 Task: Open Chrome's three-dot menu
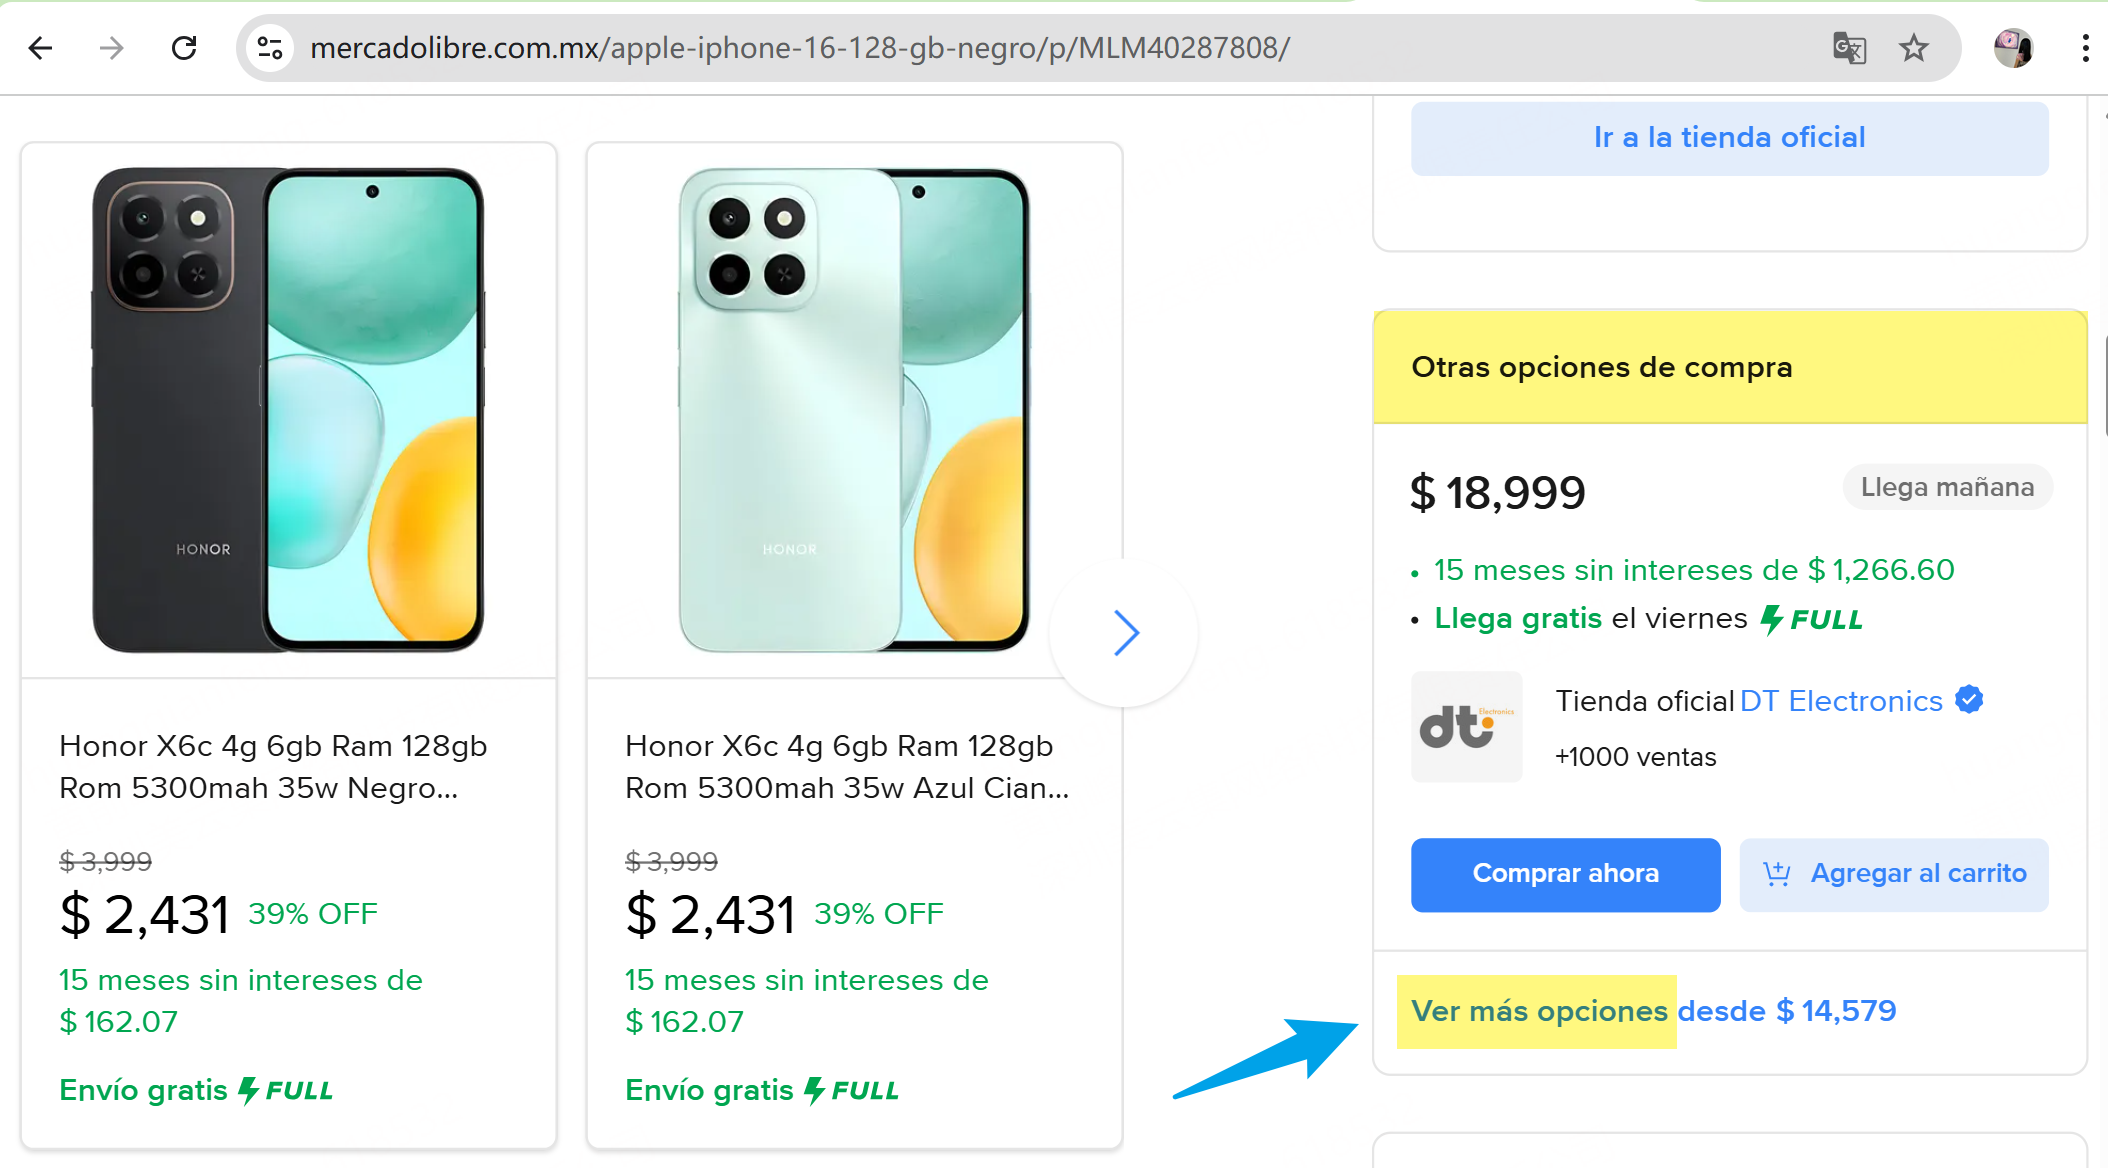click(x=2085, y=47)
